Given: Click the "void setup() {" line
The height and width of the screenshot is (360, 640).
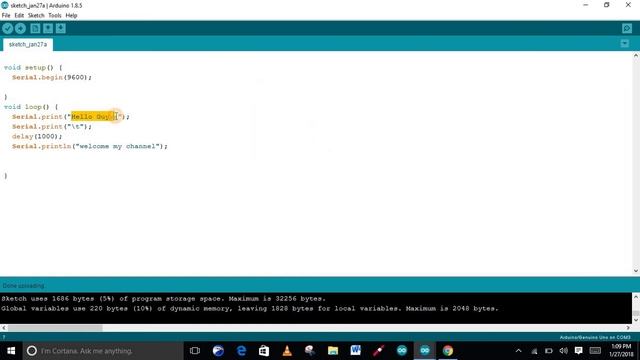Looking at the screenshot, I should [x=33, y=68].
